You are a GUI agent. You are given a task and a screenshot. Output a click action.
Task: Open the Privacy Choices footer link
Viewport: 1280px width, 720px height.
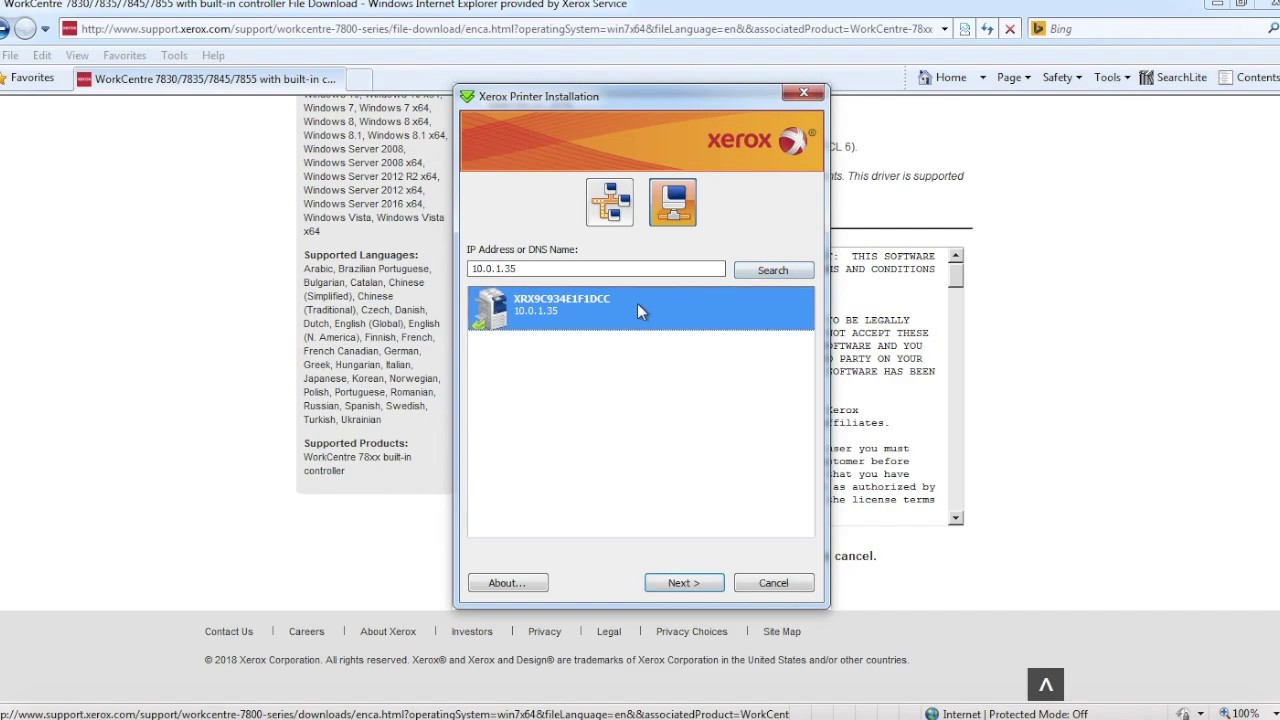pos(692,631)
